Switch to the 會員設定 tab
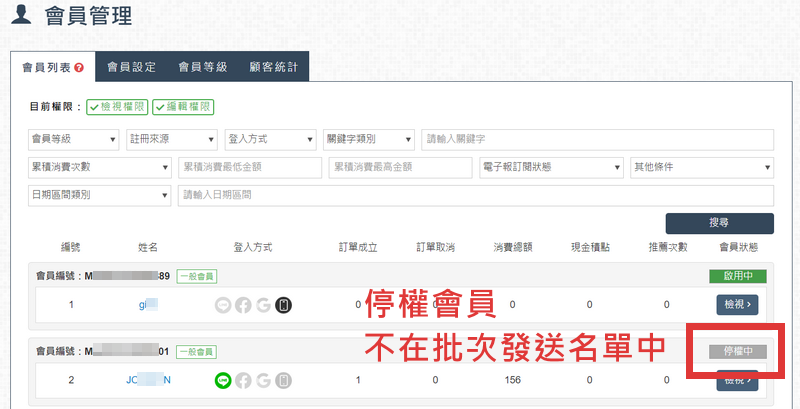800x409 pixels. click(x=131, y=67)
